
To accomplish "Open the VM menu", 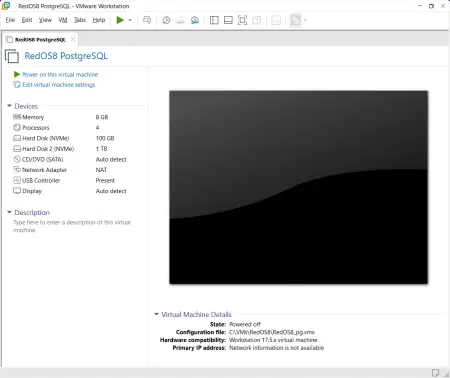I will 63,20.
